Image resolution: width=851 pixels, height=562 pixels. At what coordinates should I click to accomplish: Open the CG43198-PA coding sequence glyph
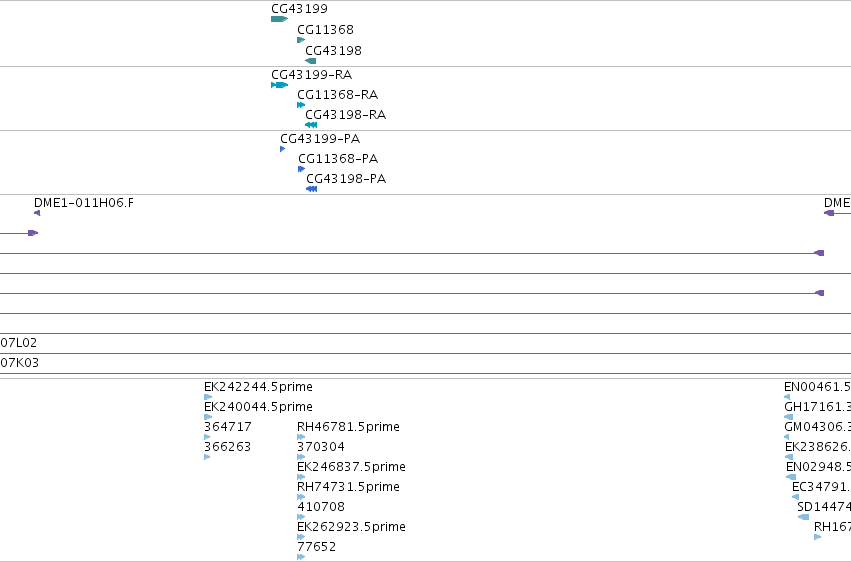[312, 189]
